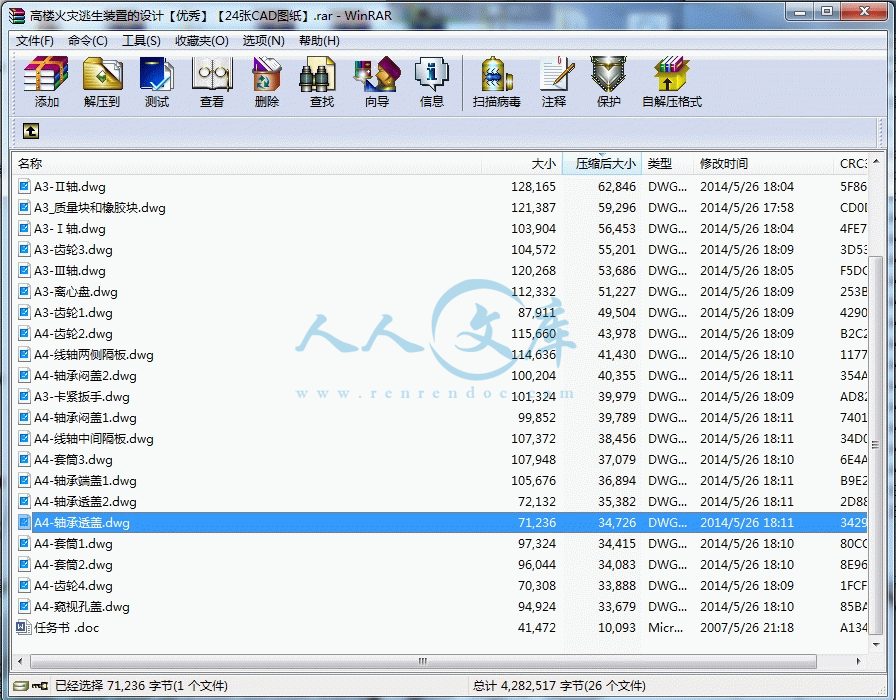Screen dimensions: 896x700
Task: Go up one folder level
Action: pos(31,131)
